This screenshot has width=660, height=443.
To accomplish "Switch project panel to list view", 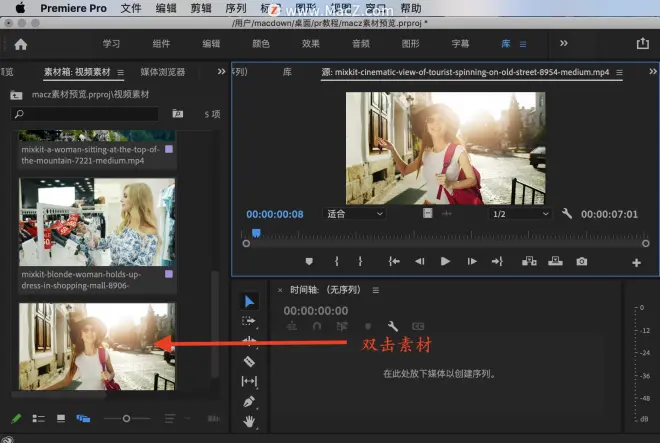I will (39, 418).
